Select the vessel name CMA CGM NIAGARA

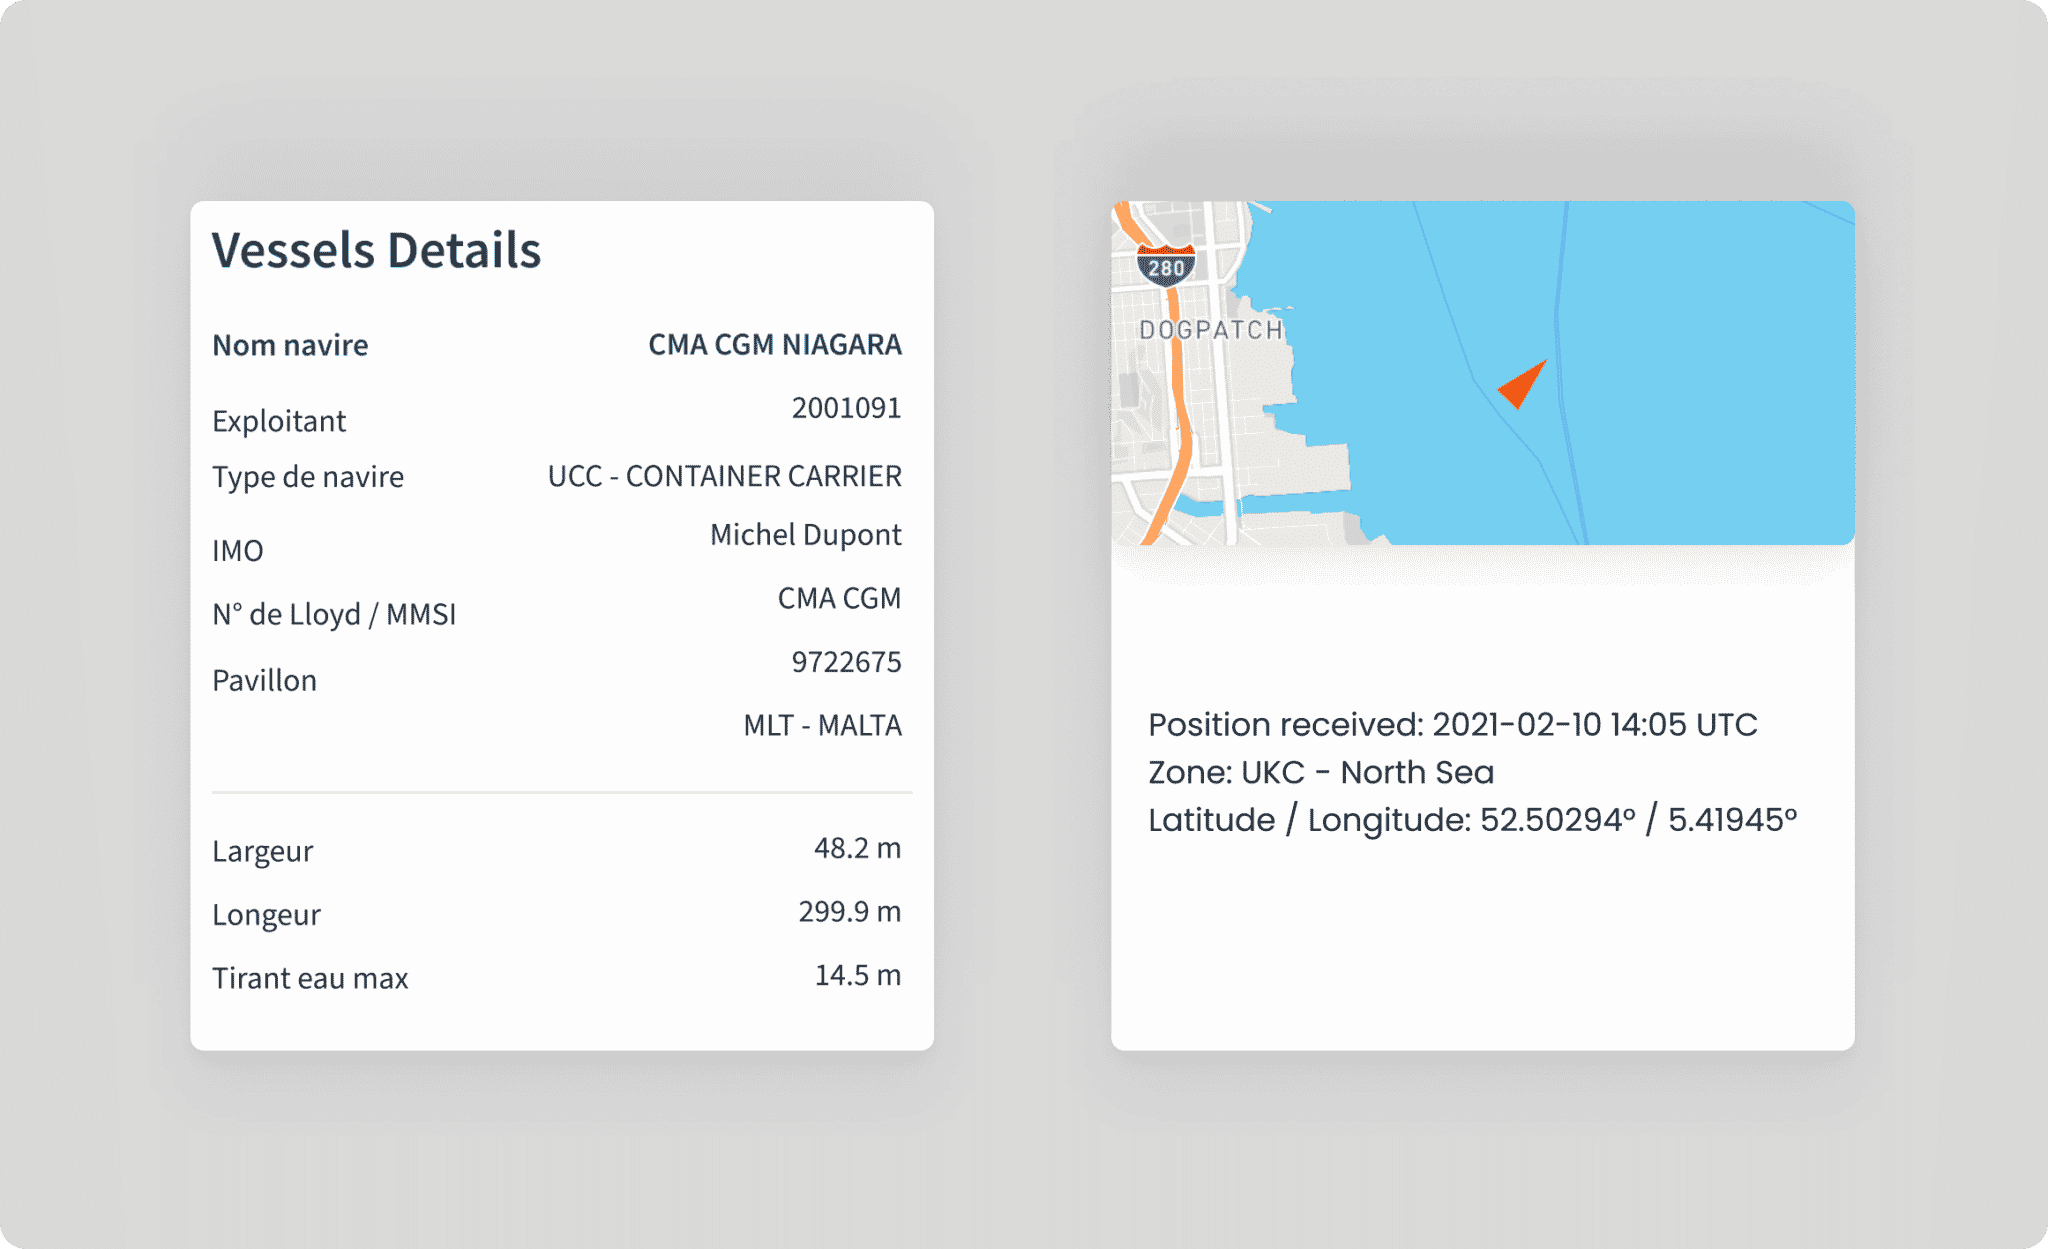[x=775, y=344]
